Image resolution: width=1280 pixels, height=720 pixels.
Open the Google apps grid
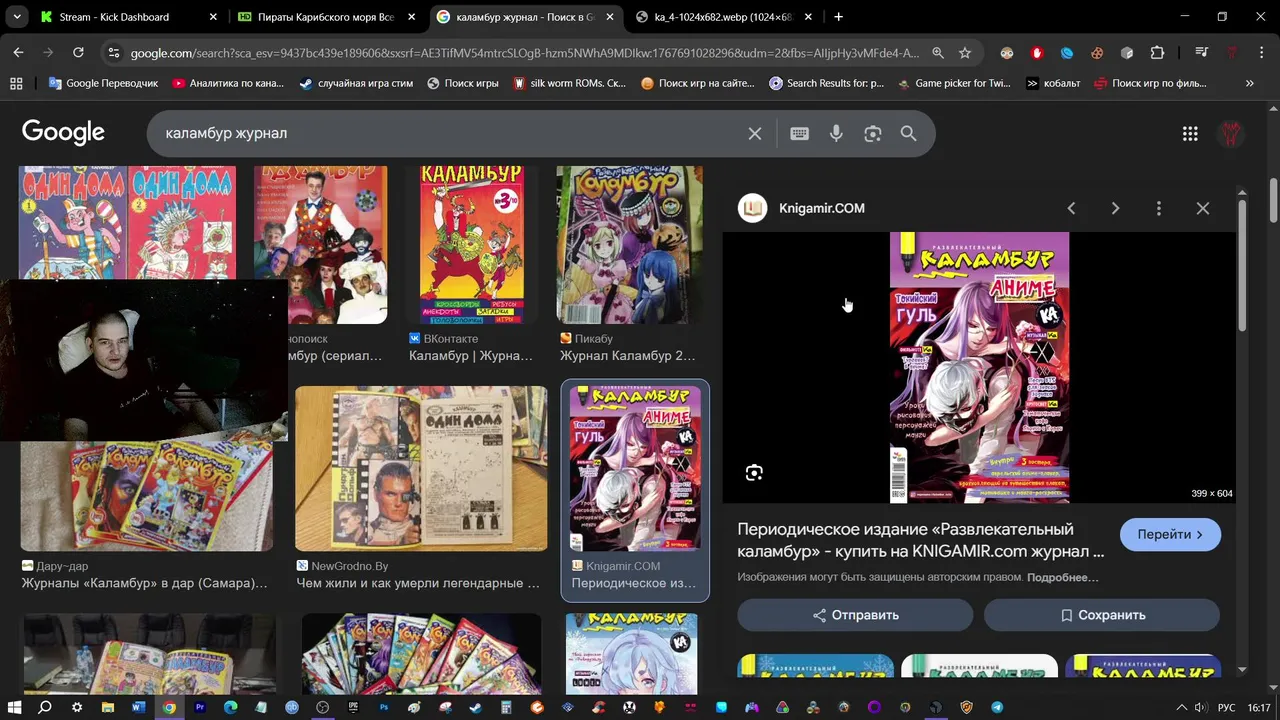tap(1190, 133)
